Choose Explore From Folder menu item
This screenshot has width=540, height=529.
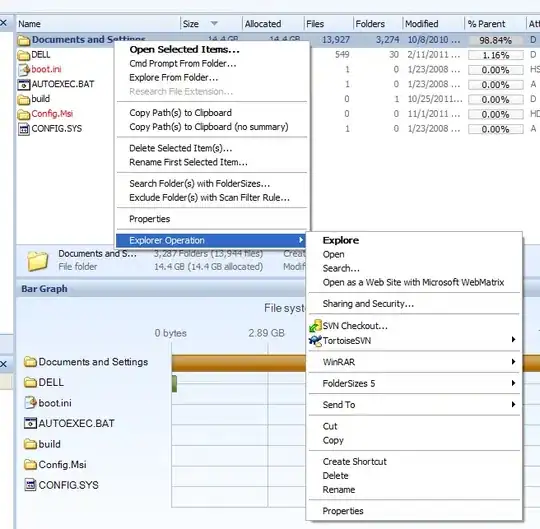click(212, 78)
